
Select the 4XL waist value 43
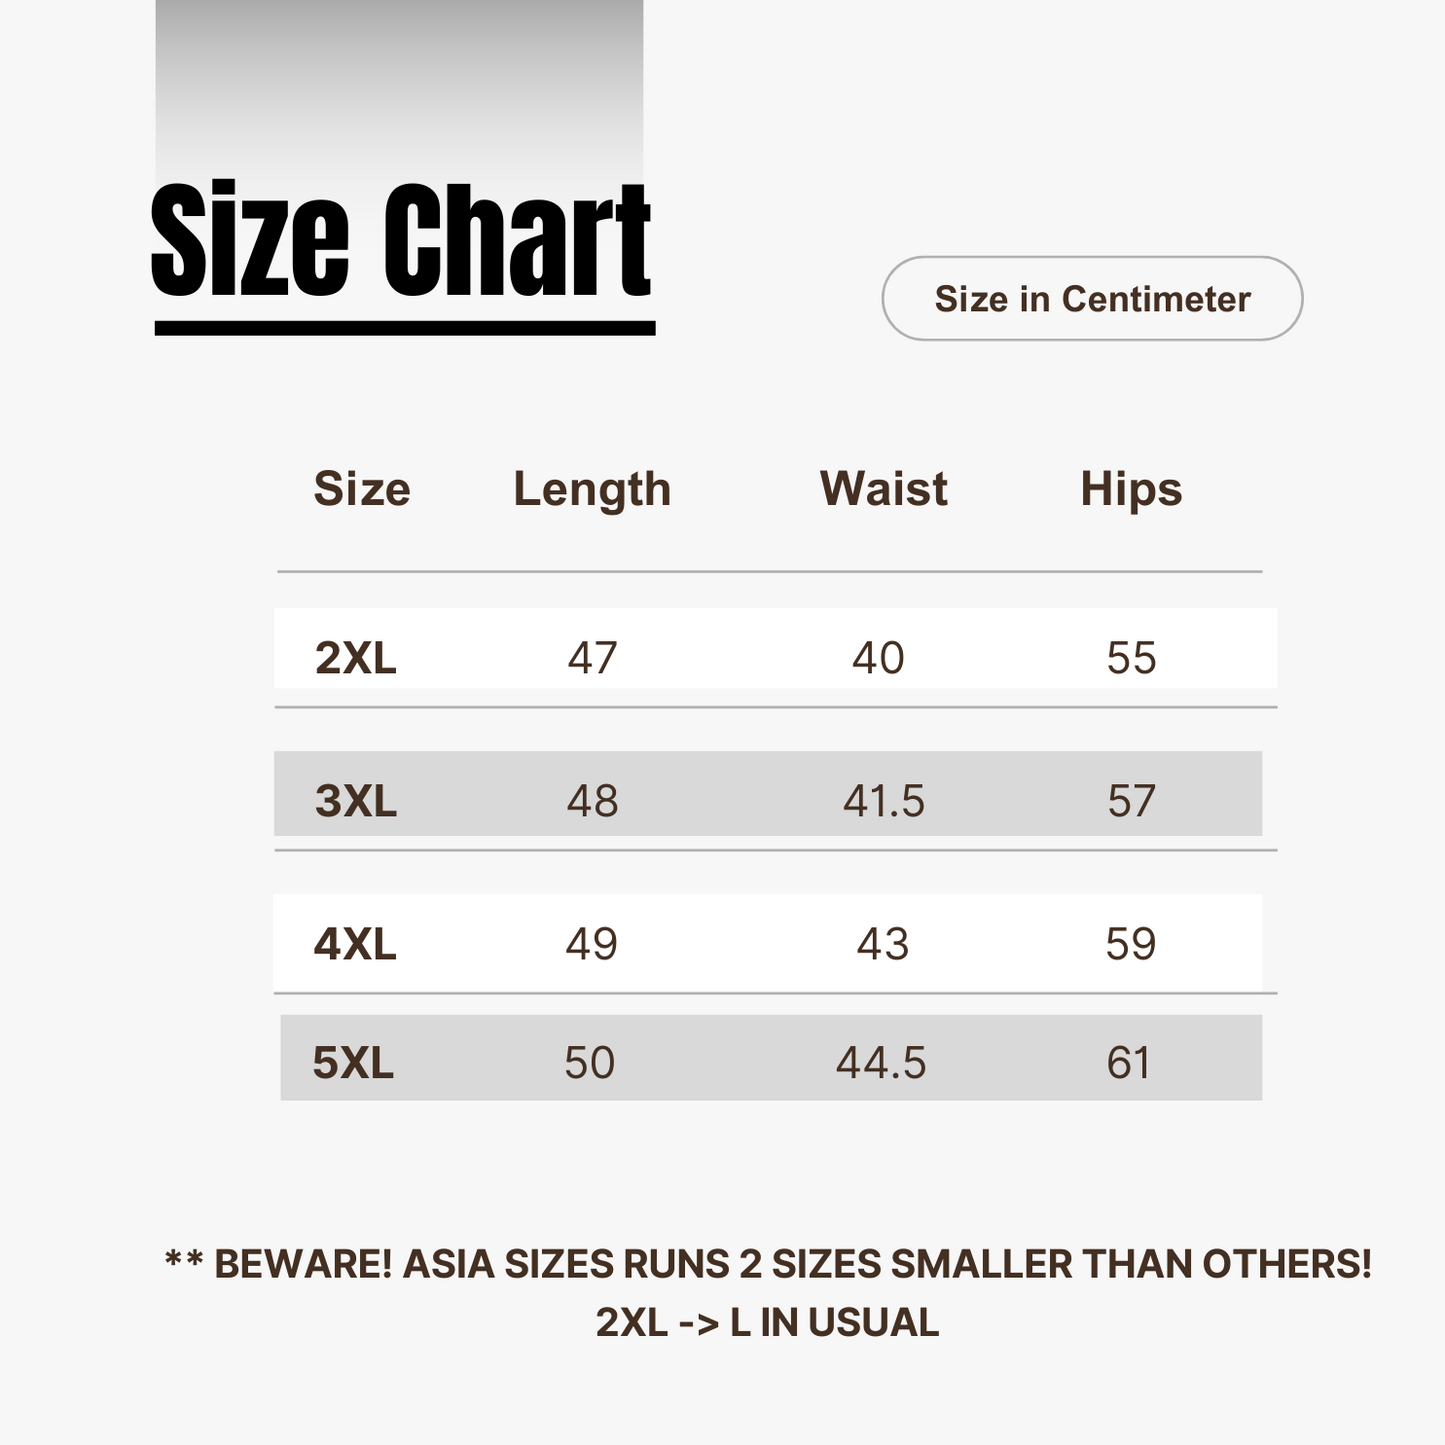click(x=883, y=944)
